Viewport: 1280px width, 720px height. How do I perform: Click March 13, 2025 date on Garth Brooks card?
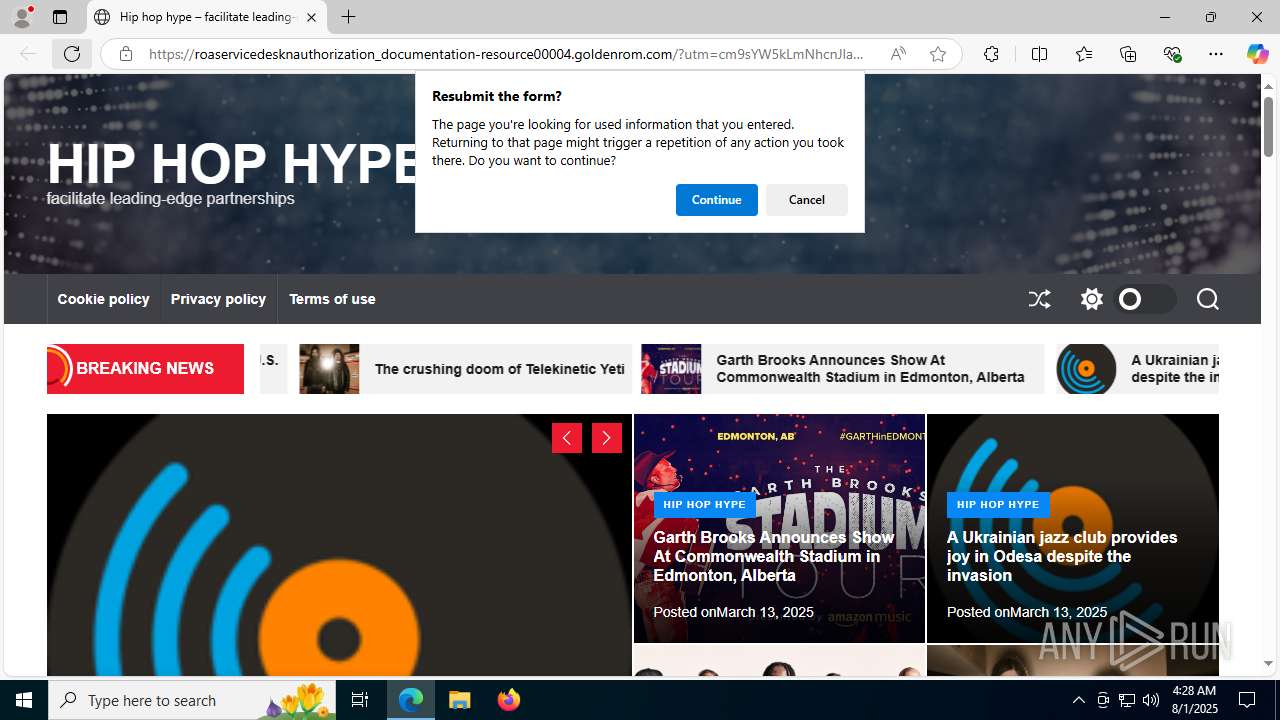(x=765, y=612)
